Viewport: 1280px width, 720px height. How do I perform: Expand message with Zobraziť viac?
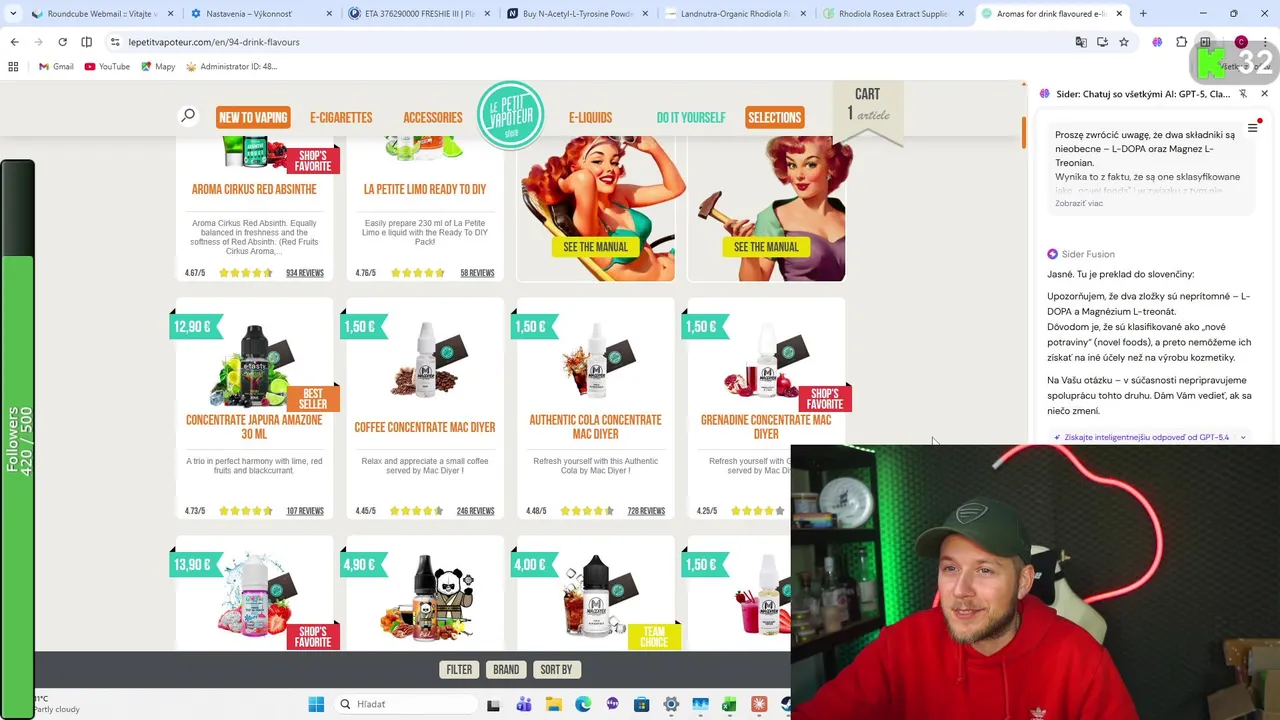[1079, 203]
